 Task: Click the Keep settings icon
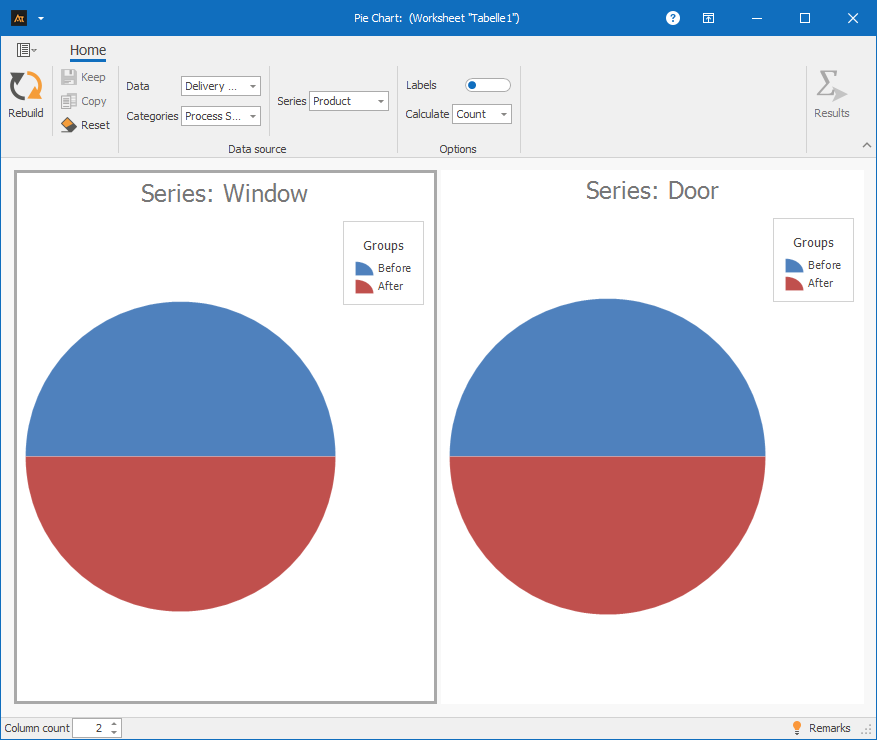click(x=69, y=77)
